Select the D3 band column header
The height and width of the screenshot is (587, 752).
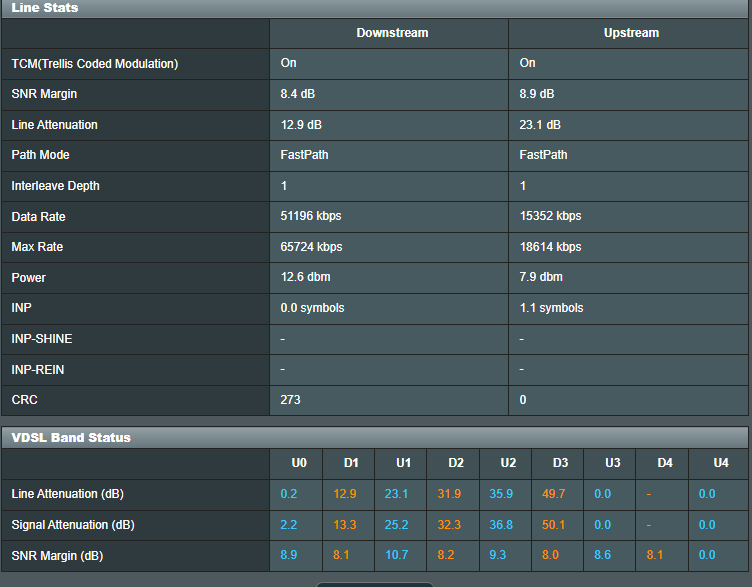click(x=560, y=463)
